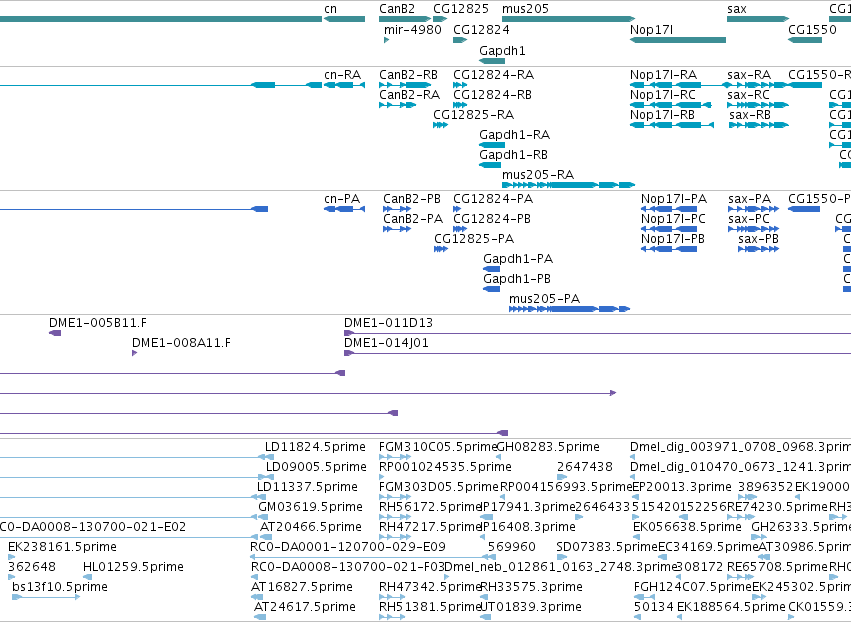
Task: Select the Gapdh1-RB transcript label
Action: tap(513, 155)
